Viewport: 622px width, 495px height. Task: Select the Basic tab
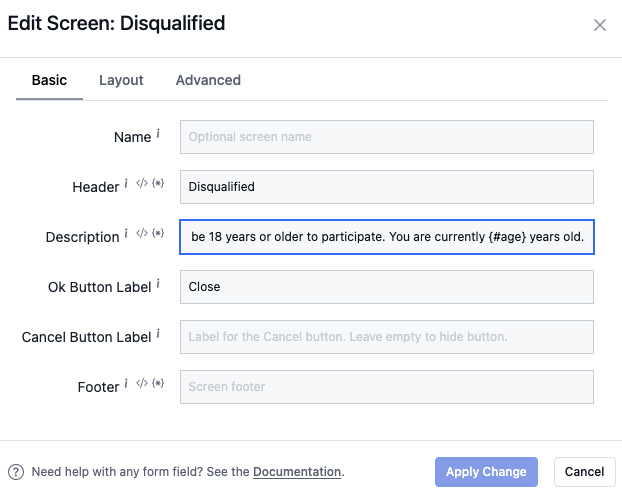pyautogui.click(x=49, y=80)
